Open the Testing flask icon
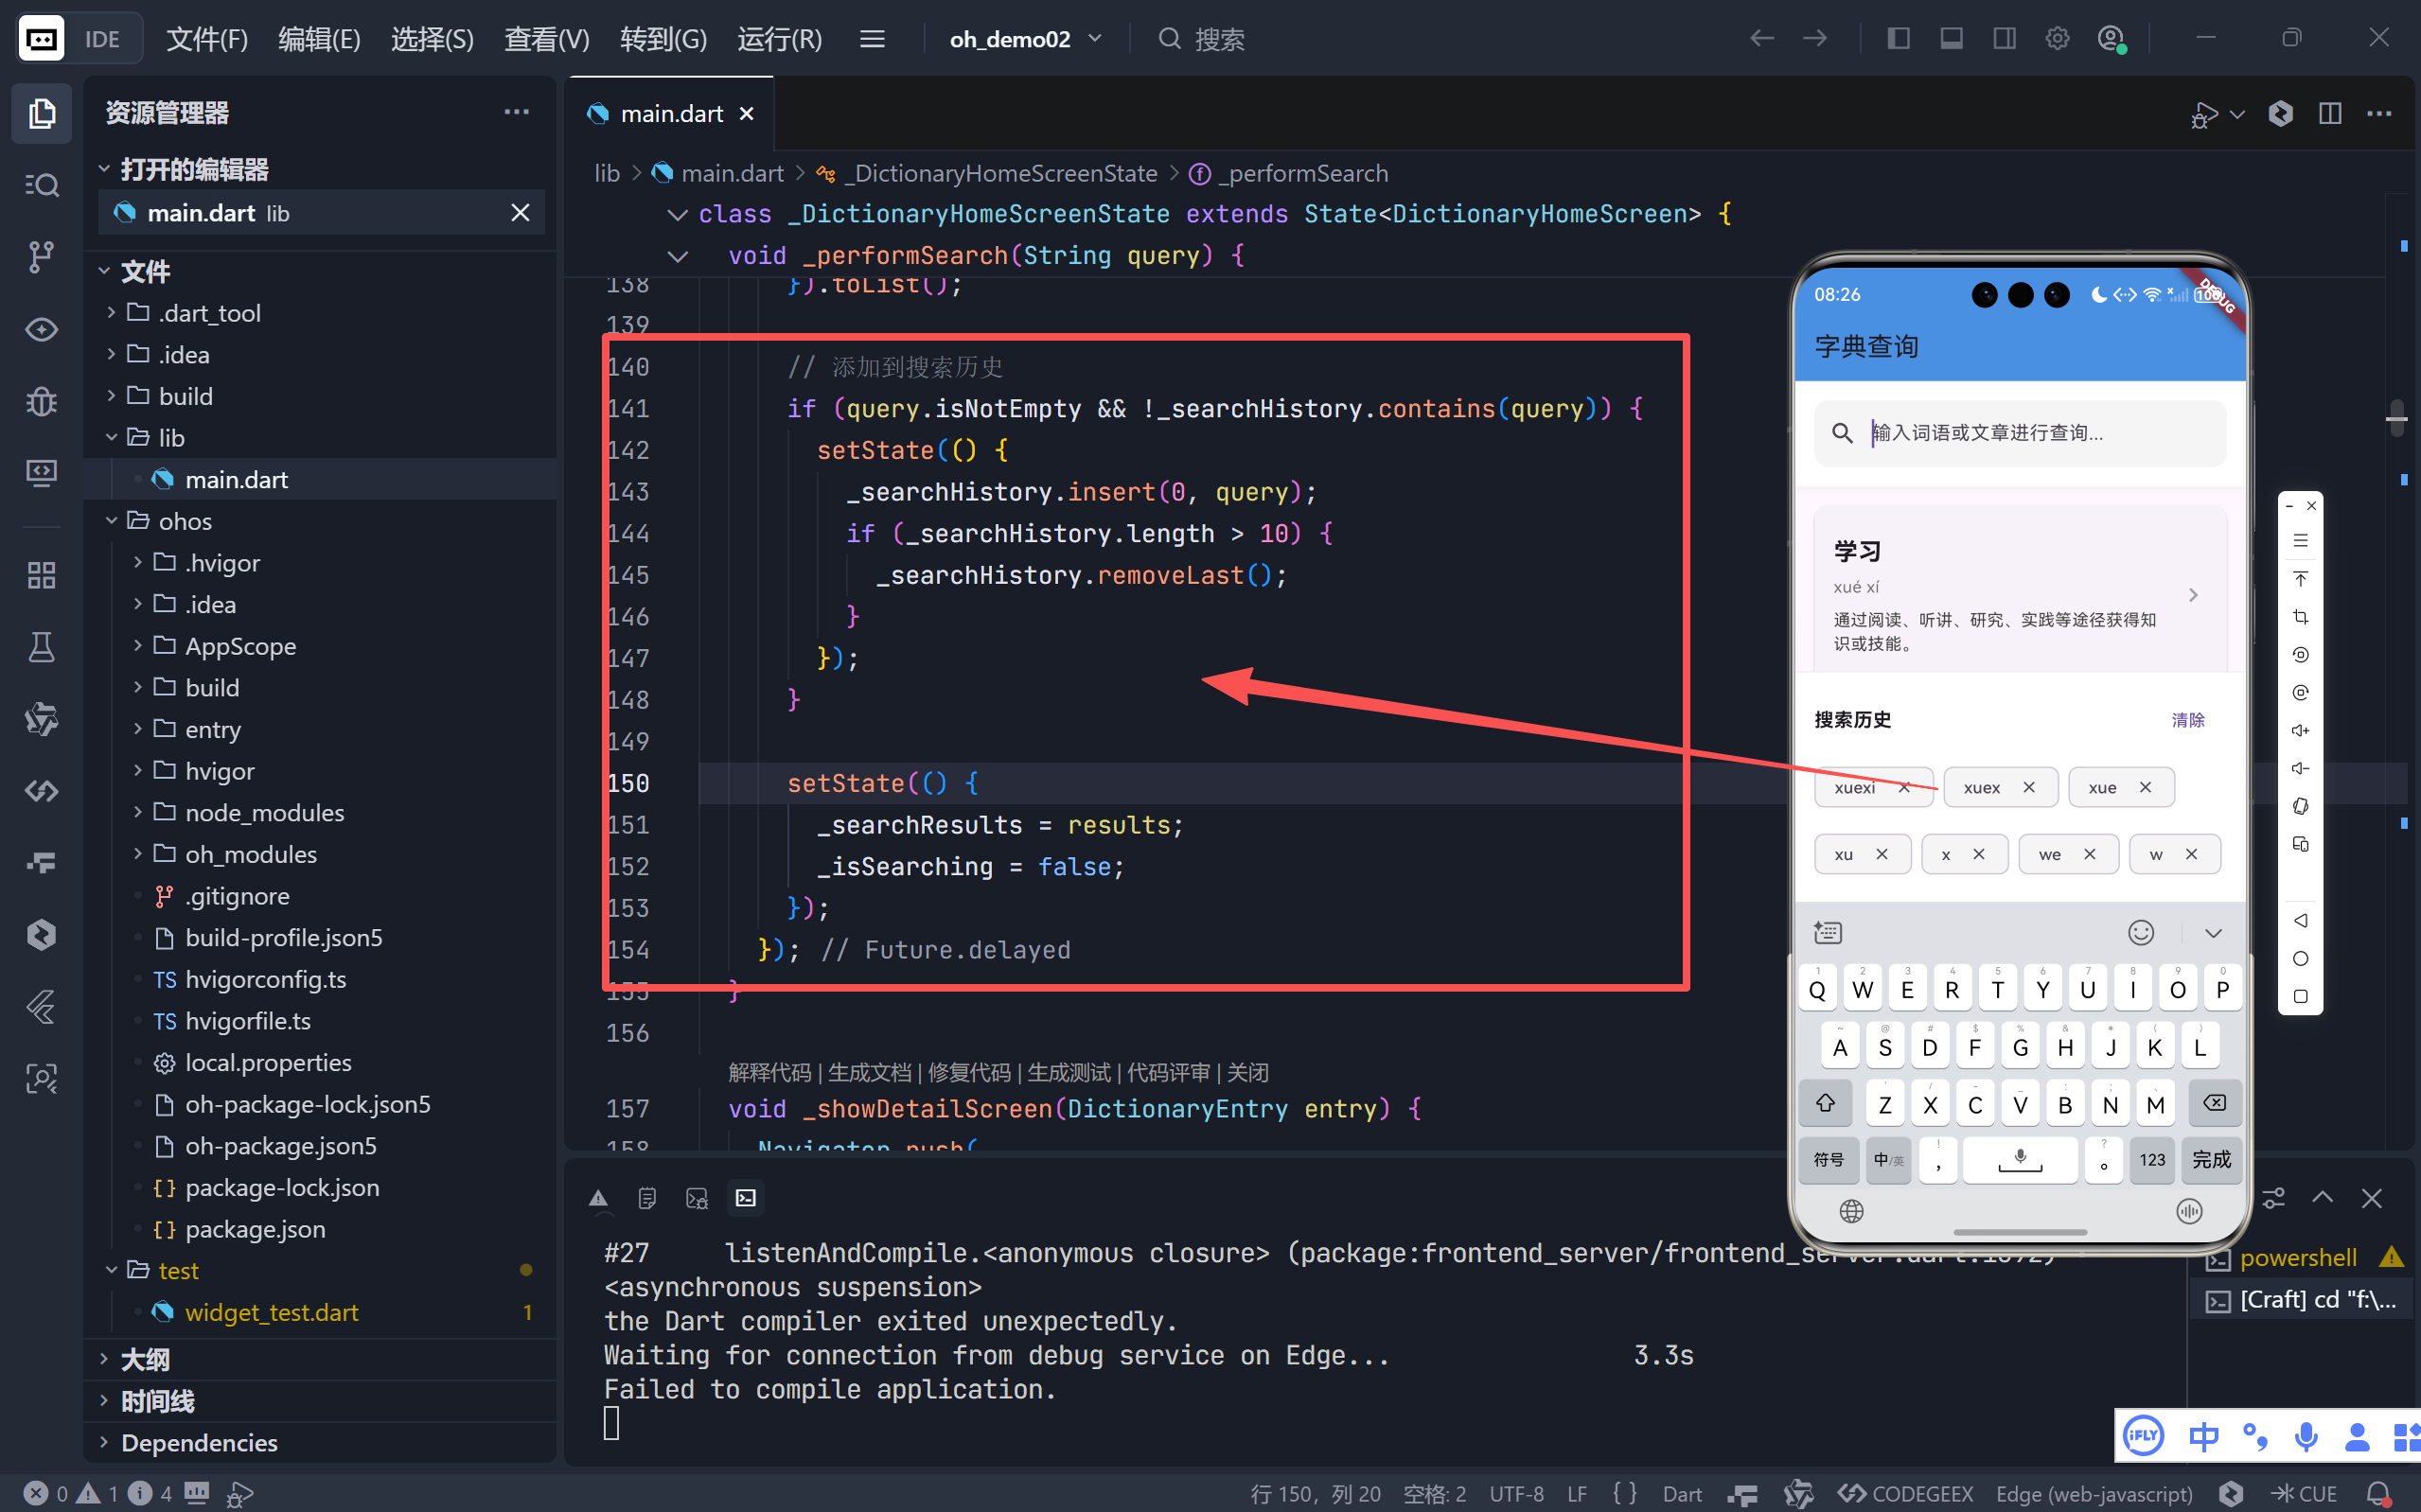The image size is (2421, 1512). [41, 647]
